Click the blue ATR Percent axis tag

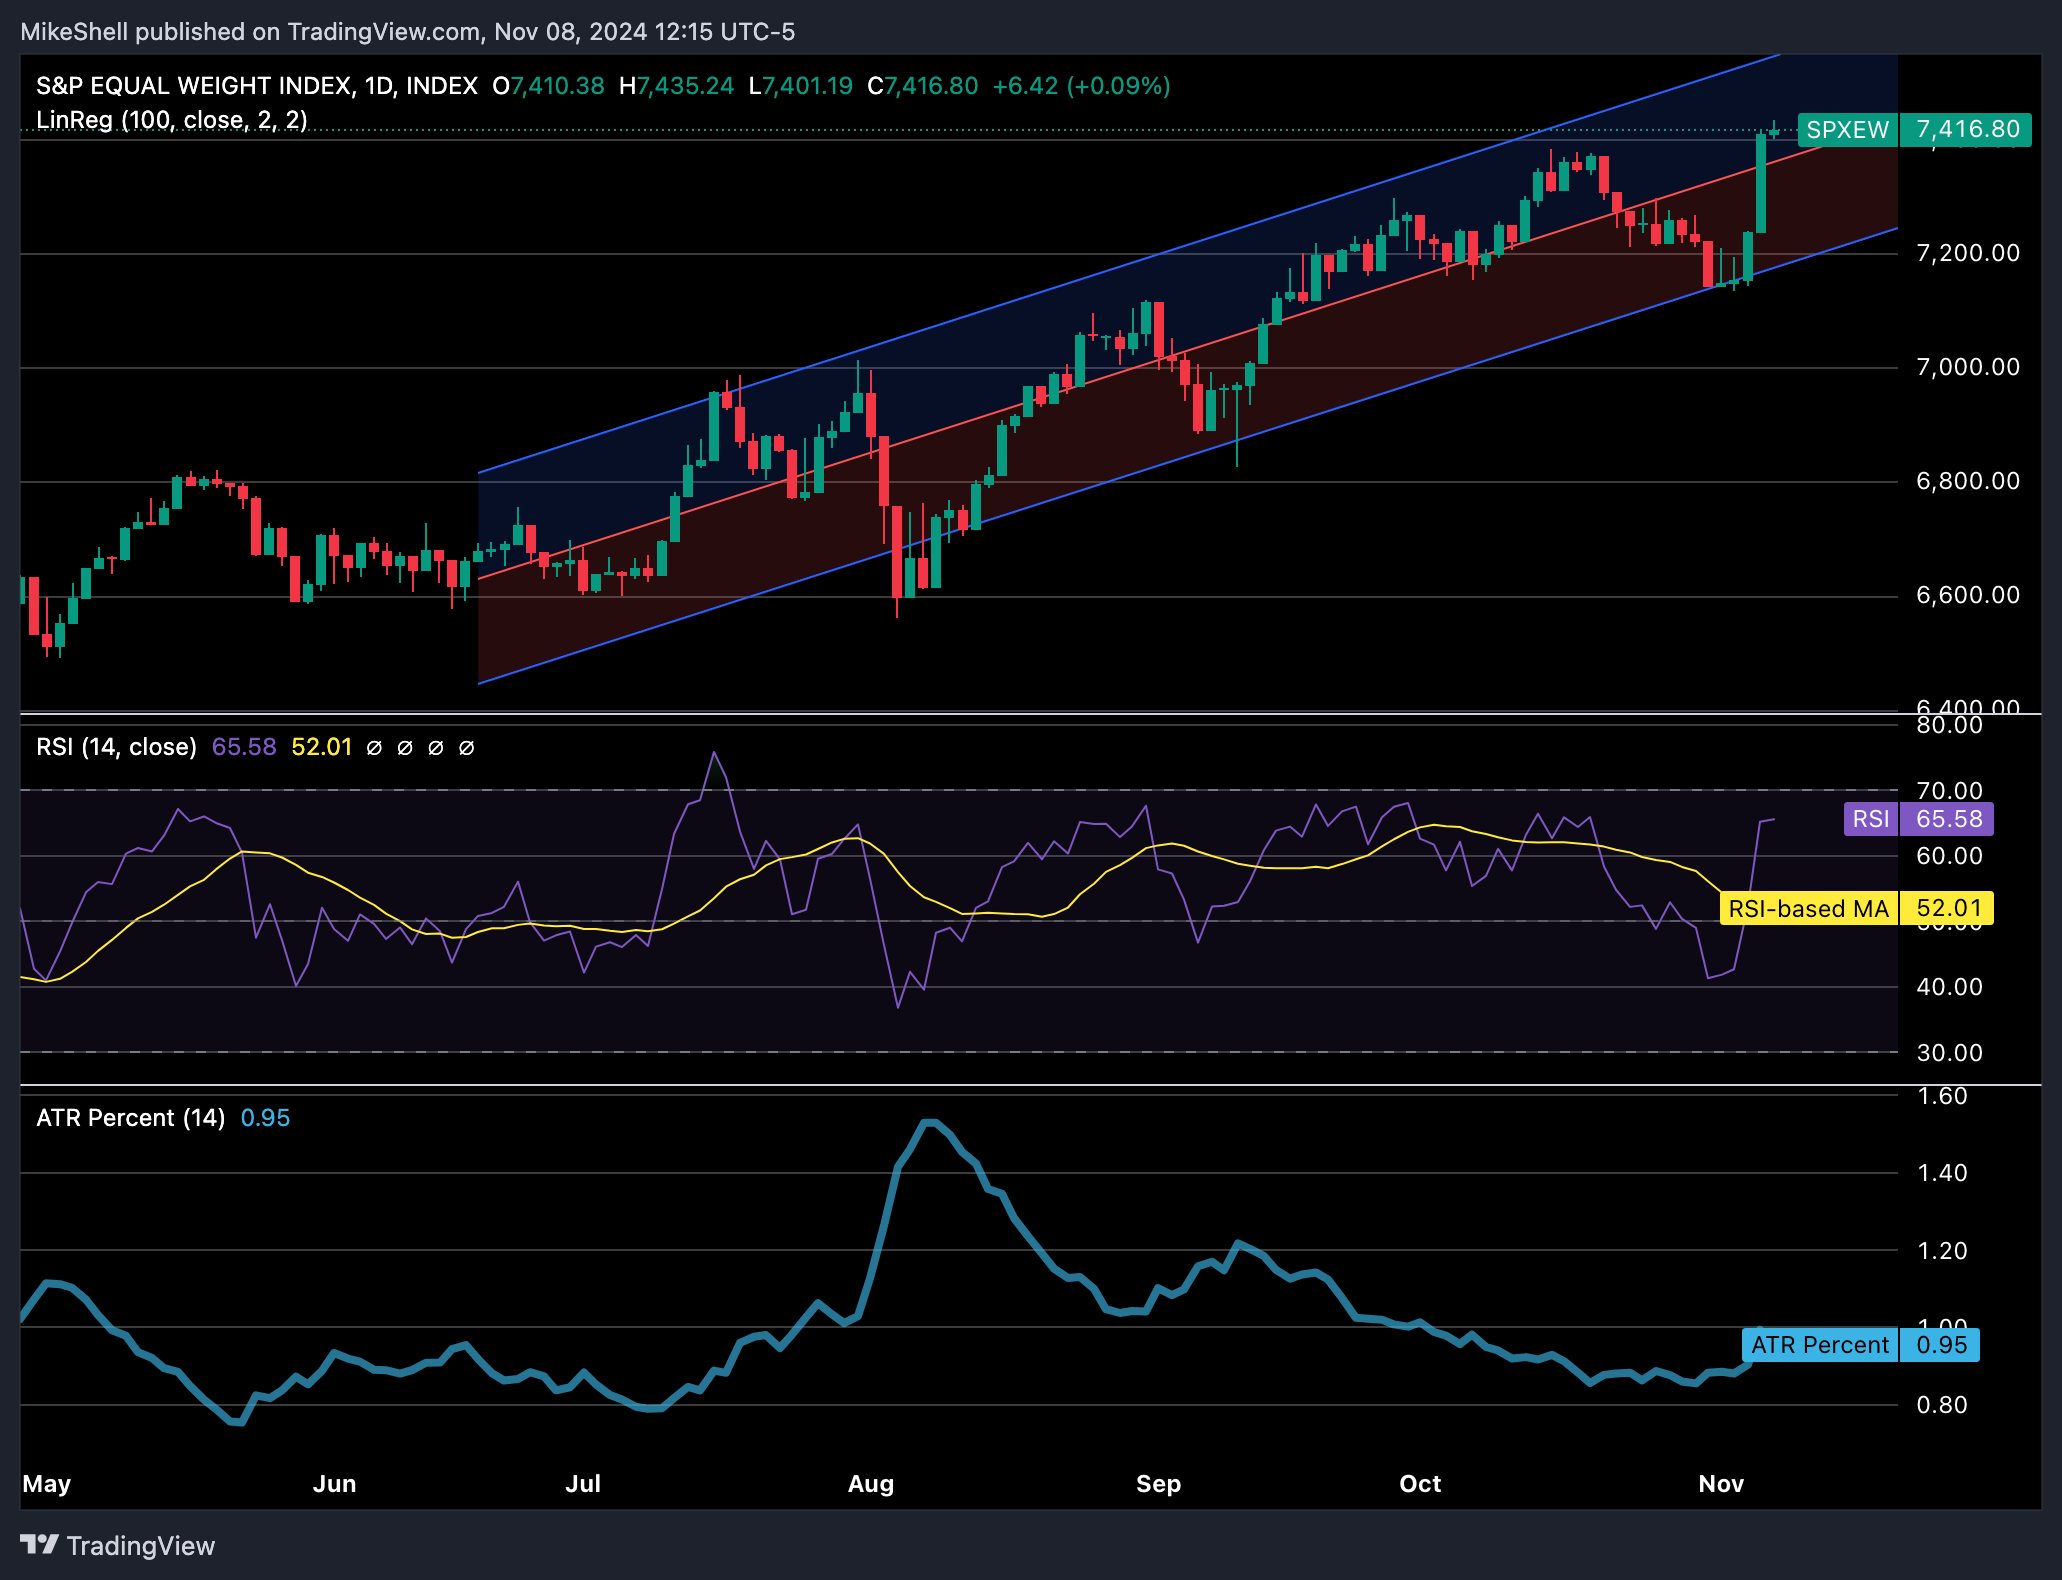[x=1819, y=1345]
